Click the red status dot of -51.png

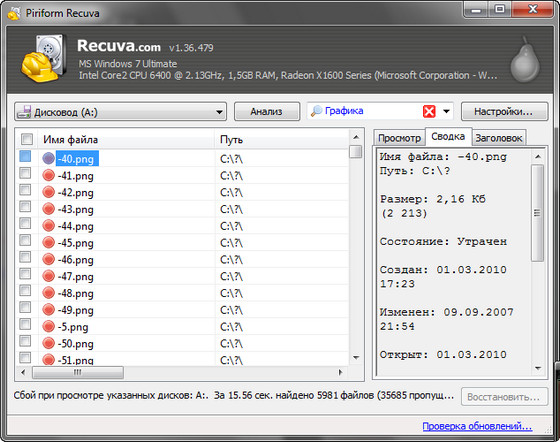(x=48, y=360)
